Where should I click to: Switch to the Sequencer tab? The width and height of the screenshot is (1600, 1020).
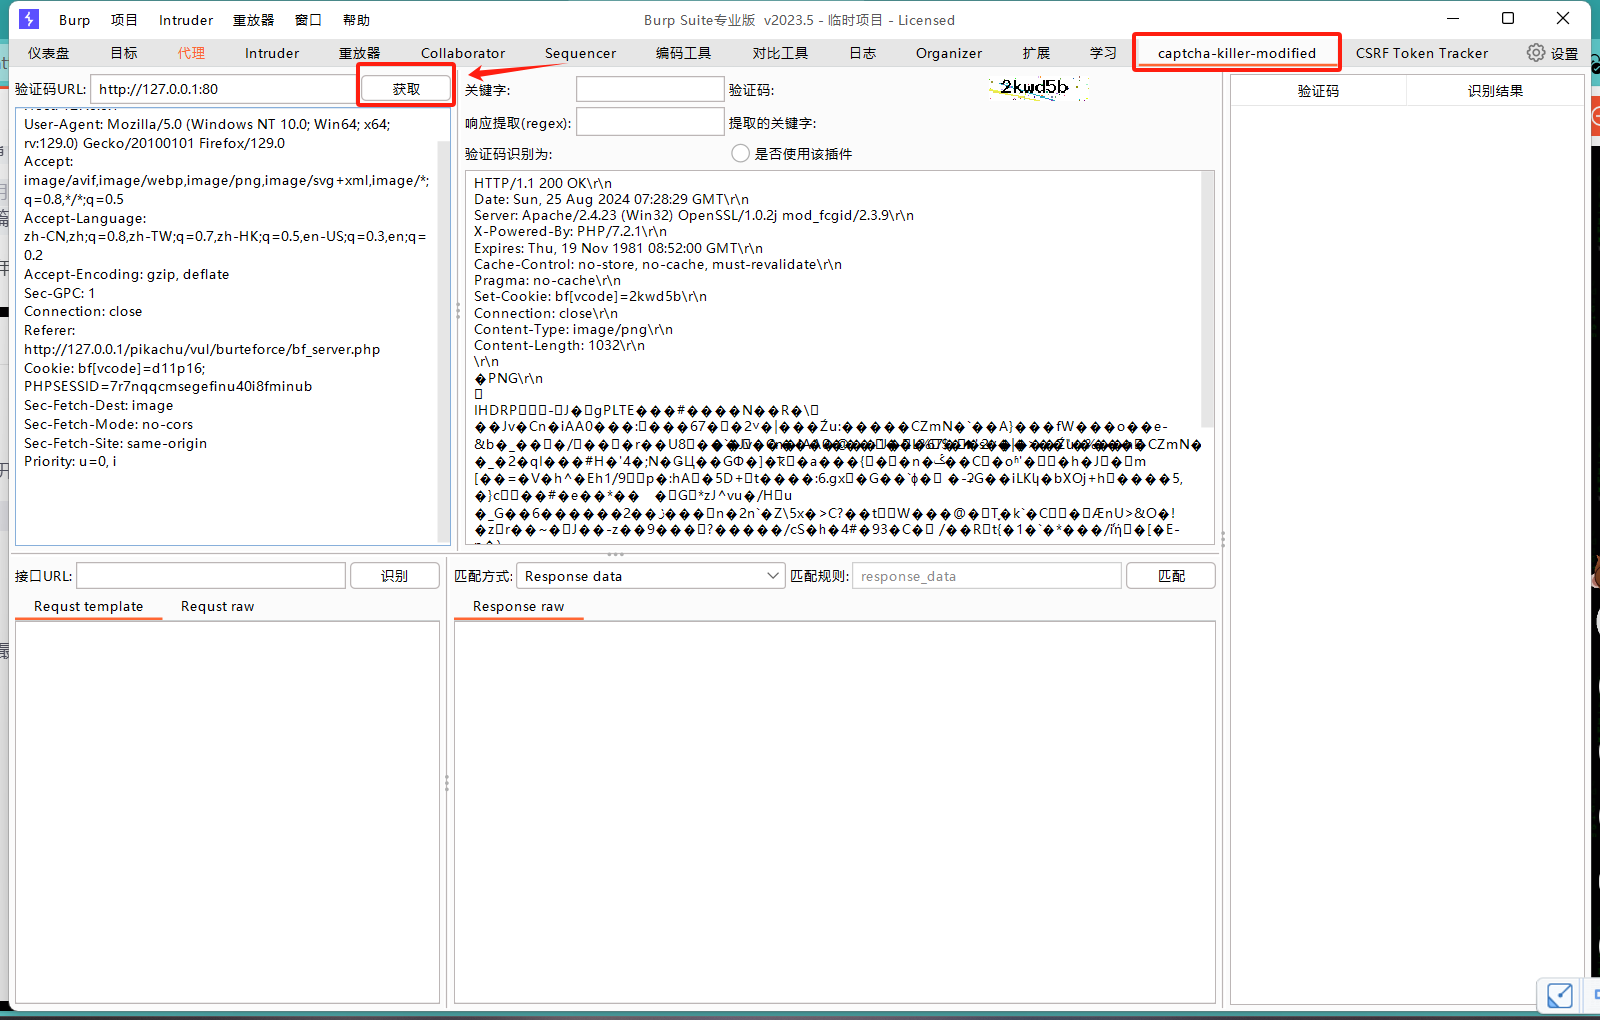580,53
